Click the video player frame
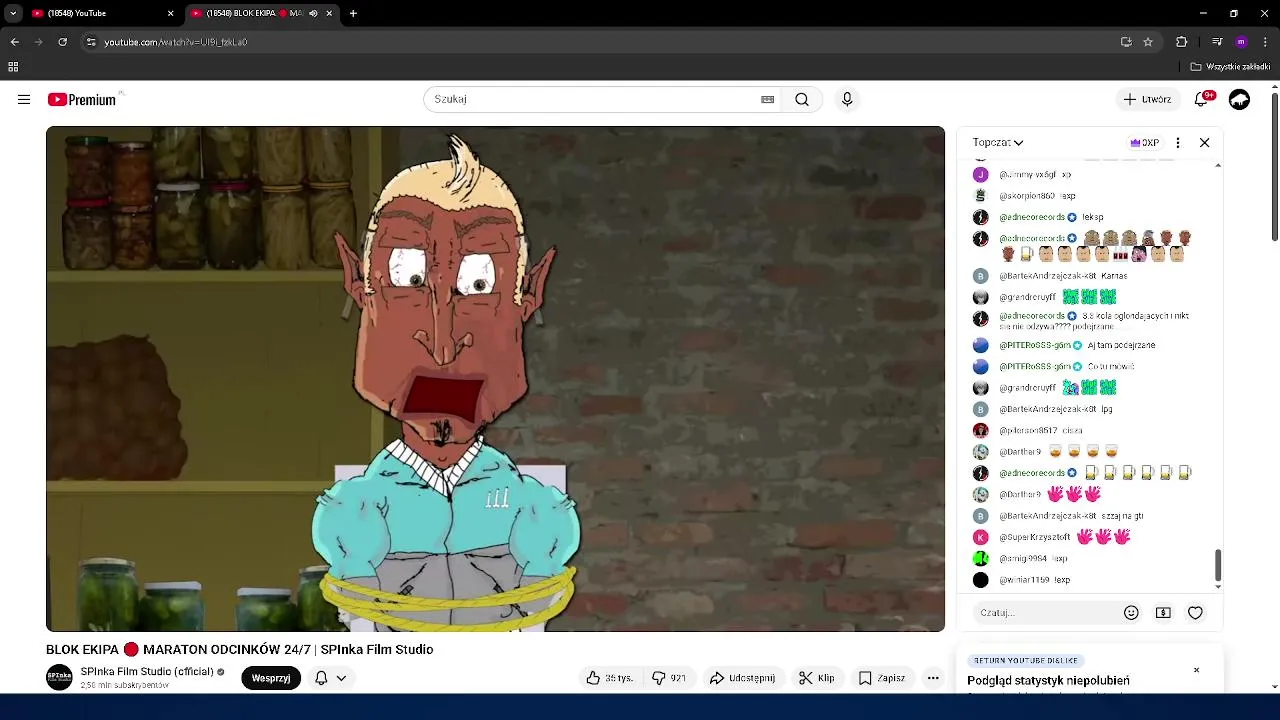Viewport: 1280px width, 720px height. (495, 378)
